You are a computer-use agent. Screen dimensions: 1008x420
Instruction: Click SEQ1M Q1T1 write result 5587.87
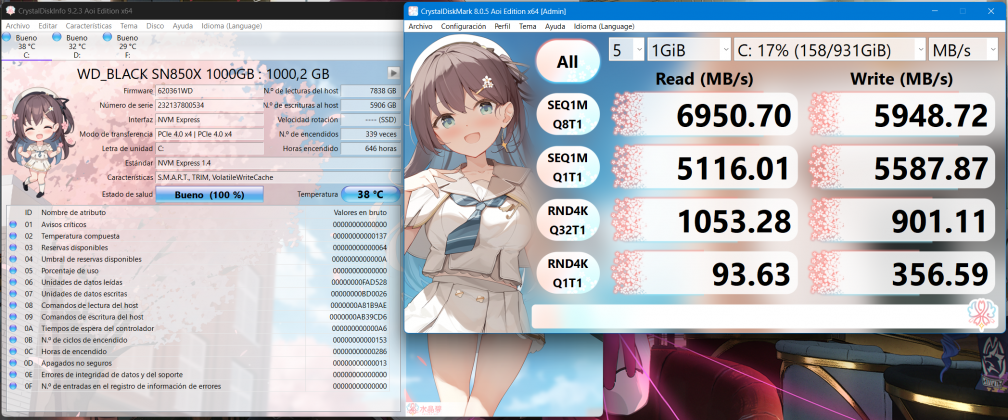point(901,167)
